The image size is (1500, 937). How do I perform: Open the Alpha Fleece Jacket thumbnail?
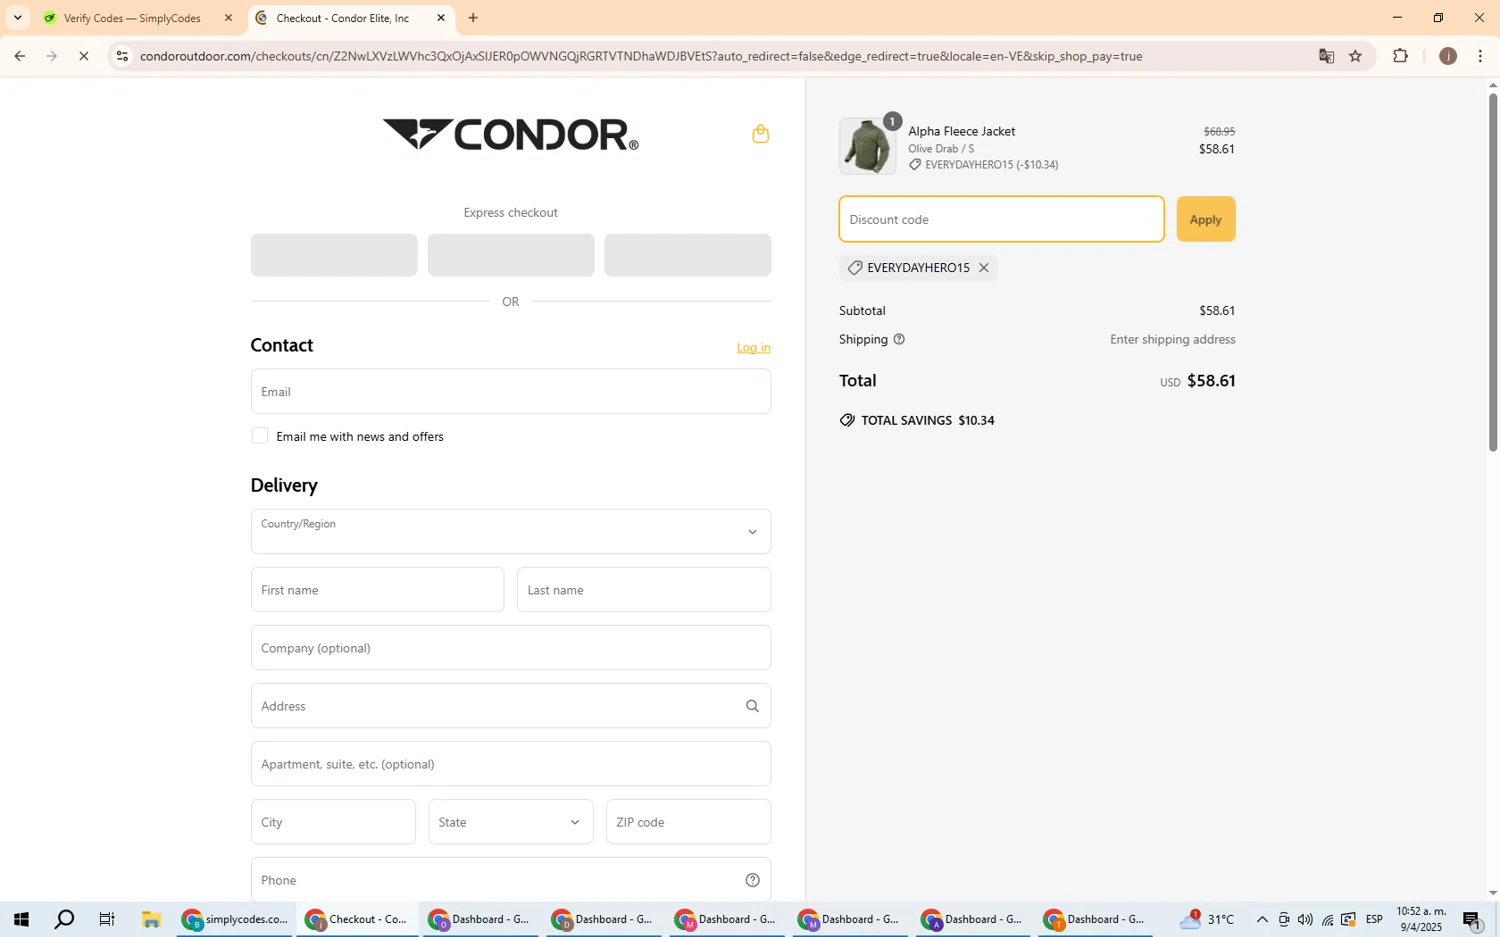(867, 146)
